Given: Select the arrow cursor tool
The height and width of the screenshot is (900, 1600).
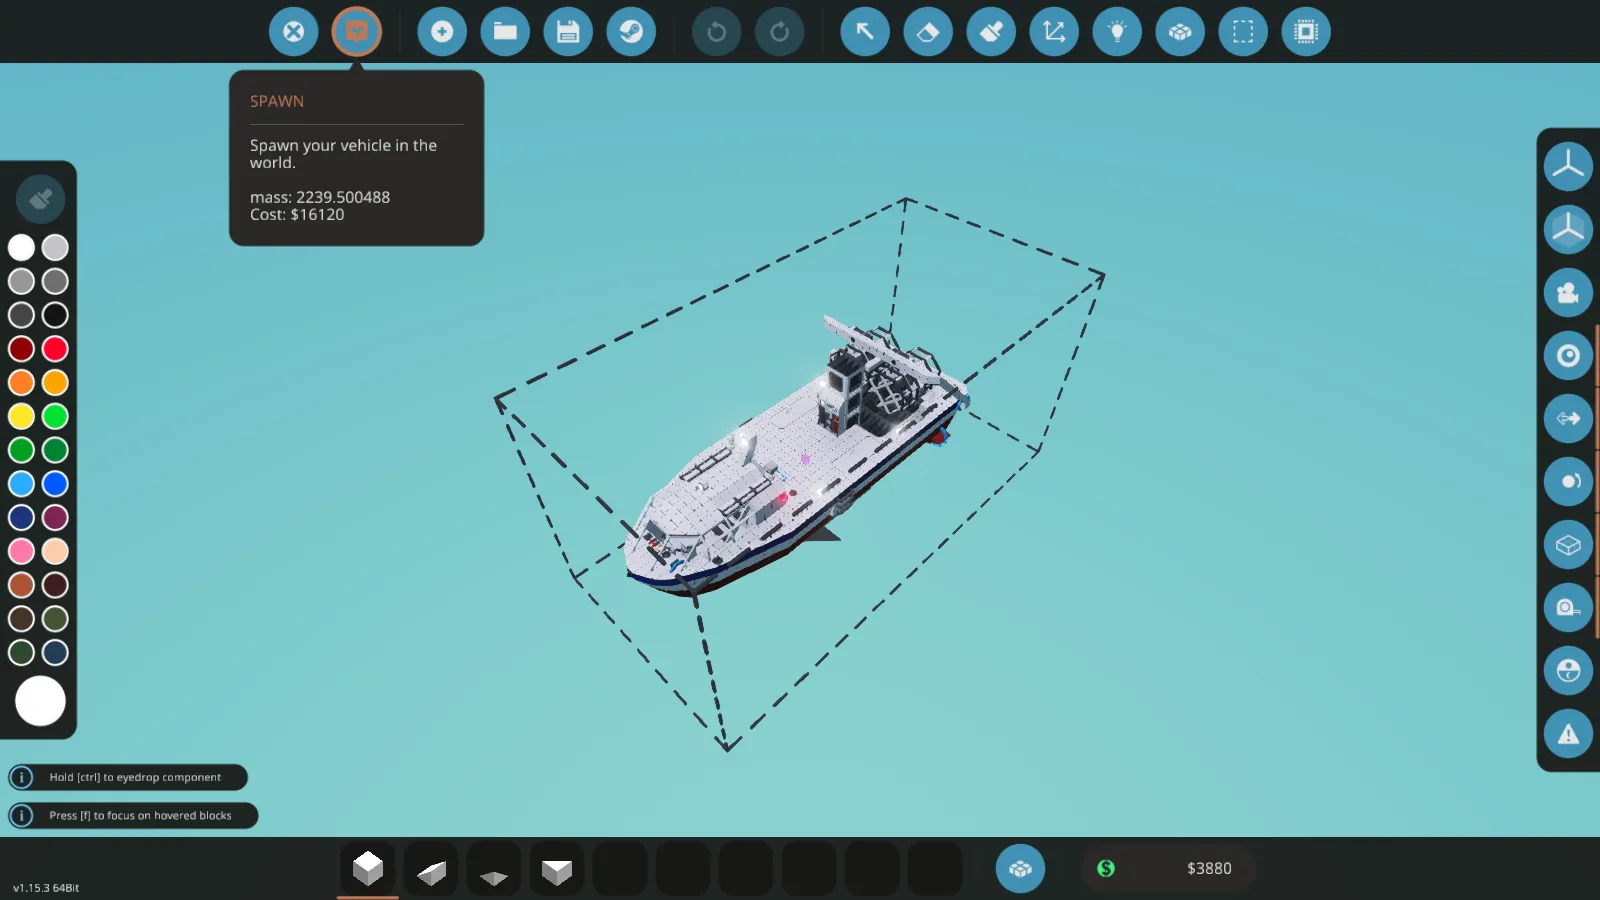Looking at the screenshot, I should tap(865, 32).
